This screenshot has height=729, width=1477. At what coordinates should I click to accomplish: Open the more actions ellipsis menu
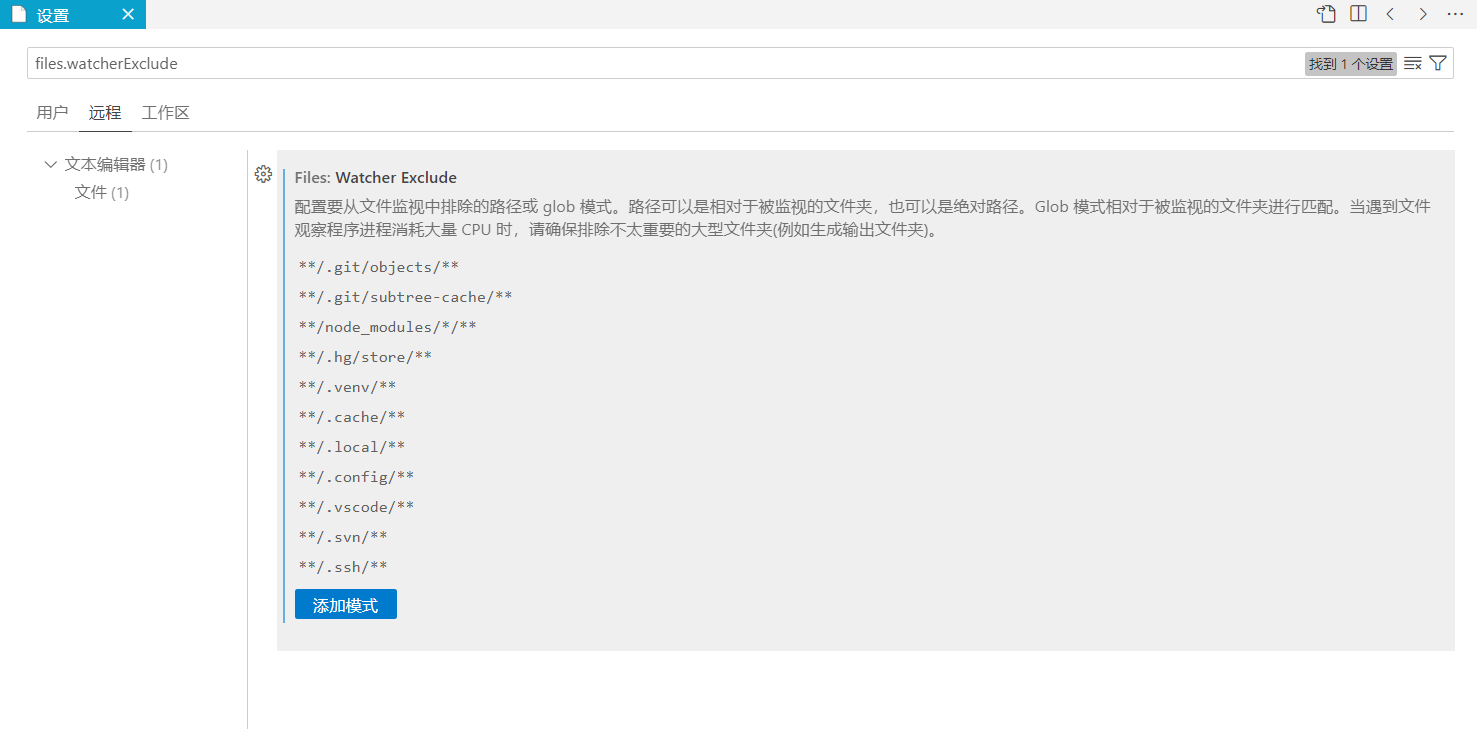coord(1455,14)
